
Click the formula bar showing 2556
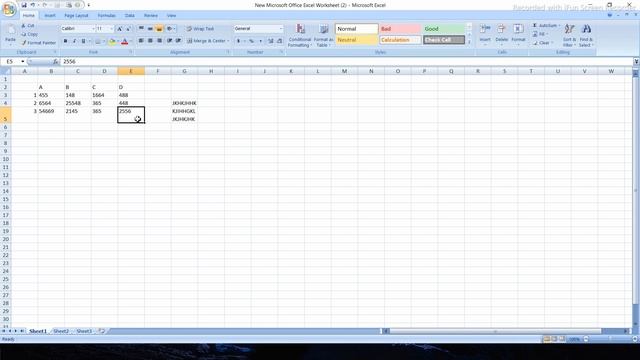coord(346,62)
